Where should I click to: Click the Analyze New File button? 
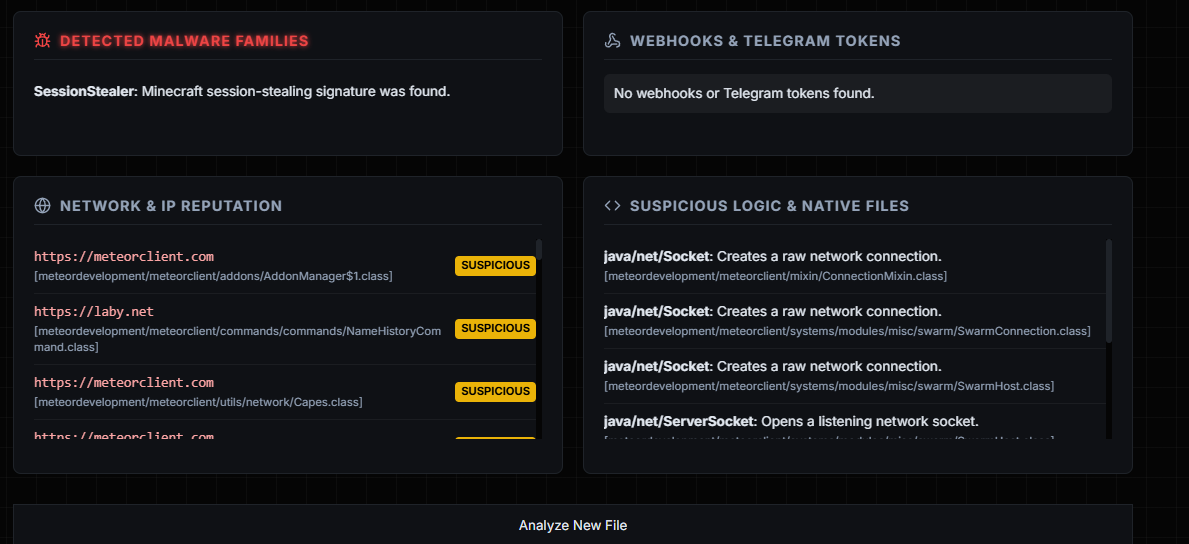pyautogui.click(x=573, y=525)
